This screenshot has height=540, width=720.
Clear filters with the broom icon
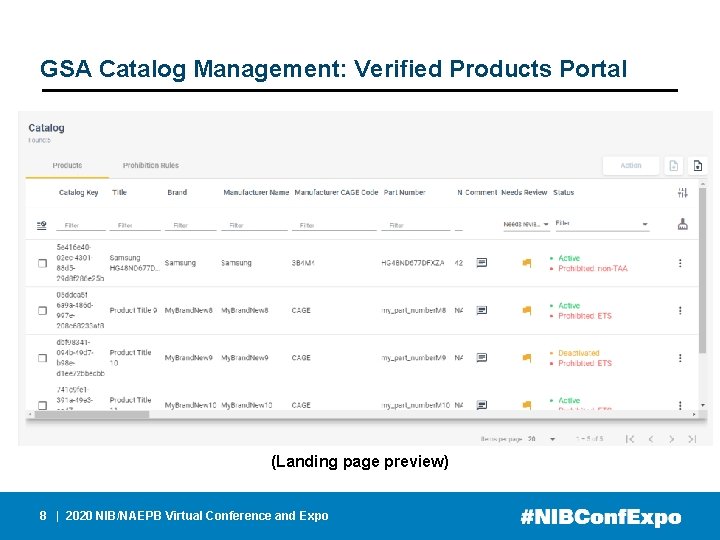pyautogui.click(x=683, y=224)
